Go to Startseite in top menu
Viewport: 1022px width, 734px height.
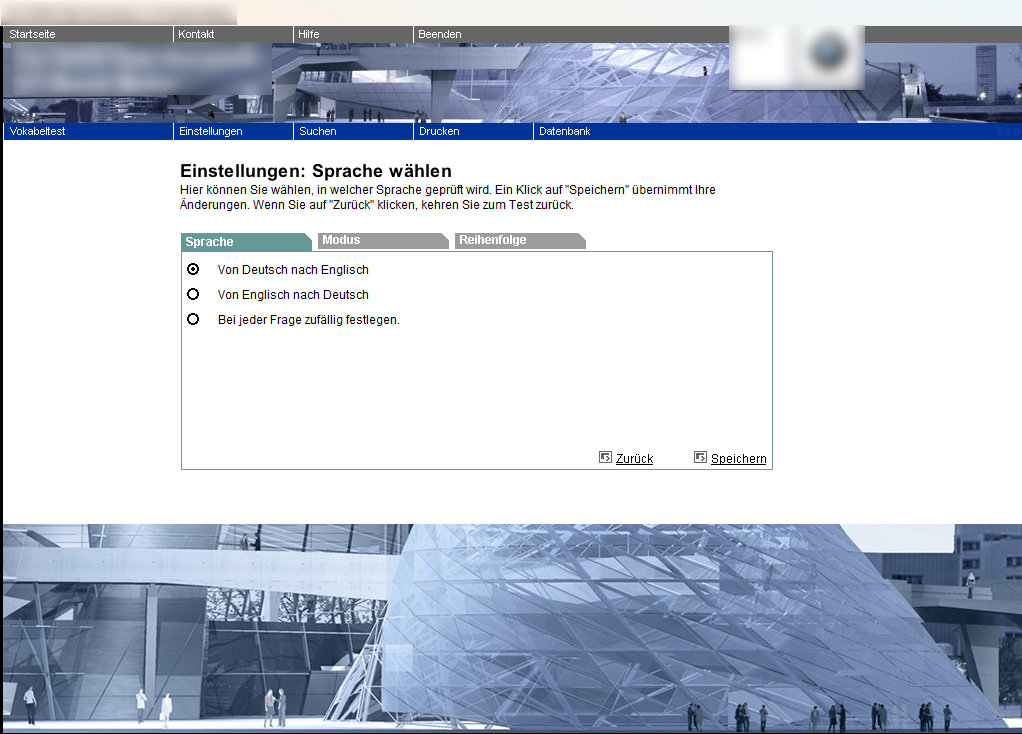(33, 34)
